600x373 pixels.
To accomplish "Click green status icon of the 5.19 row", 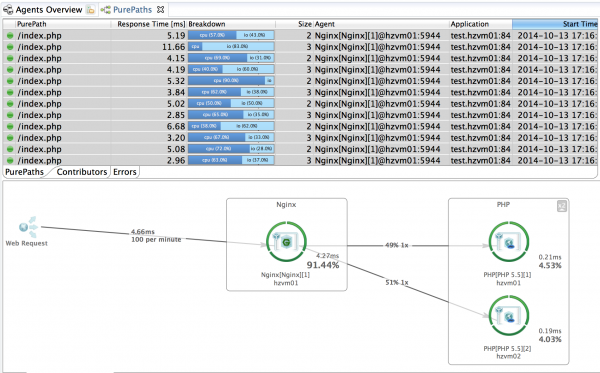I will [10, 36].
